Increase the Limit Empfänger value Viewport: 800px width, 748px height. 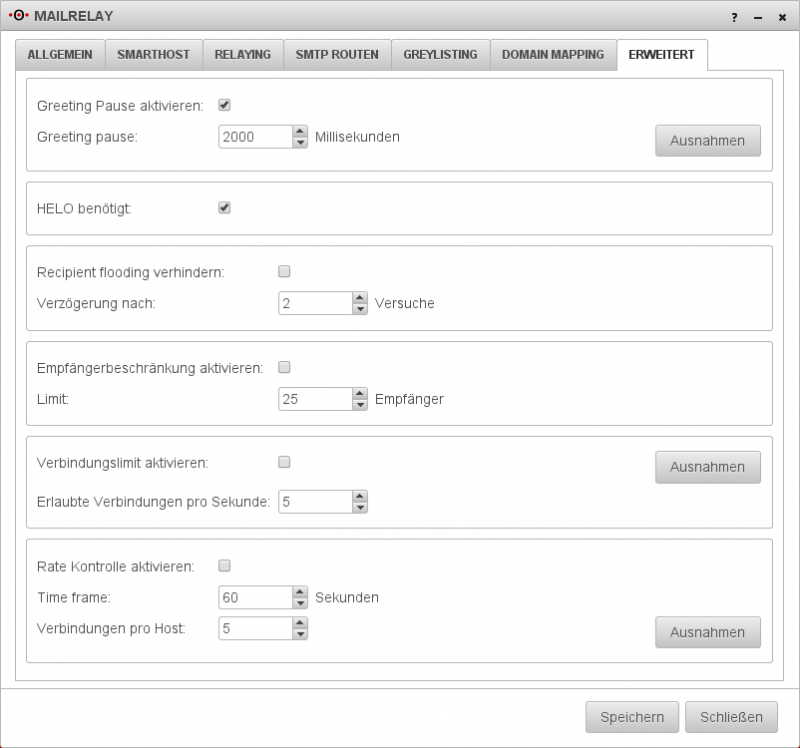(x=360, y=393)
